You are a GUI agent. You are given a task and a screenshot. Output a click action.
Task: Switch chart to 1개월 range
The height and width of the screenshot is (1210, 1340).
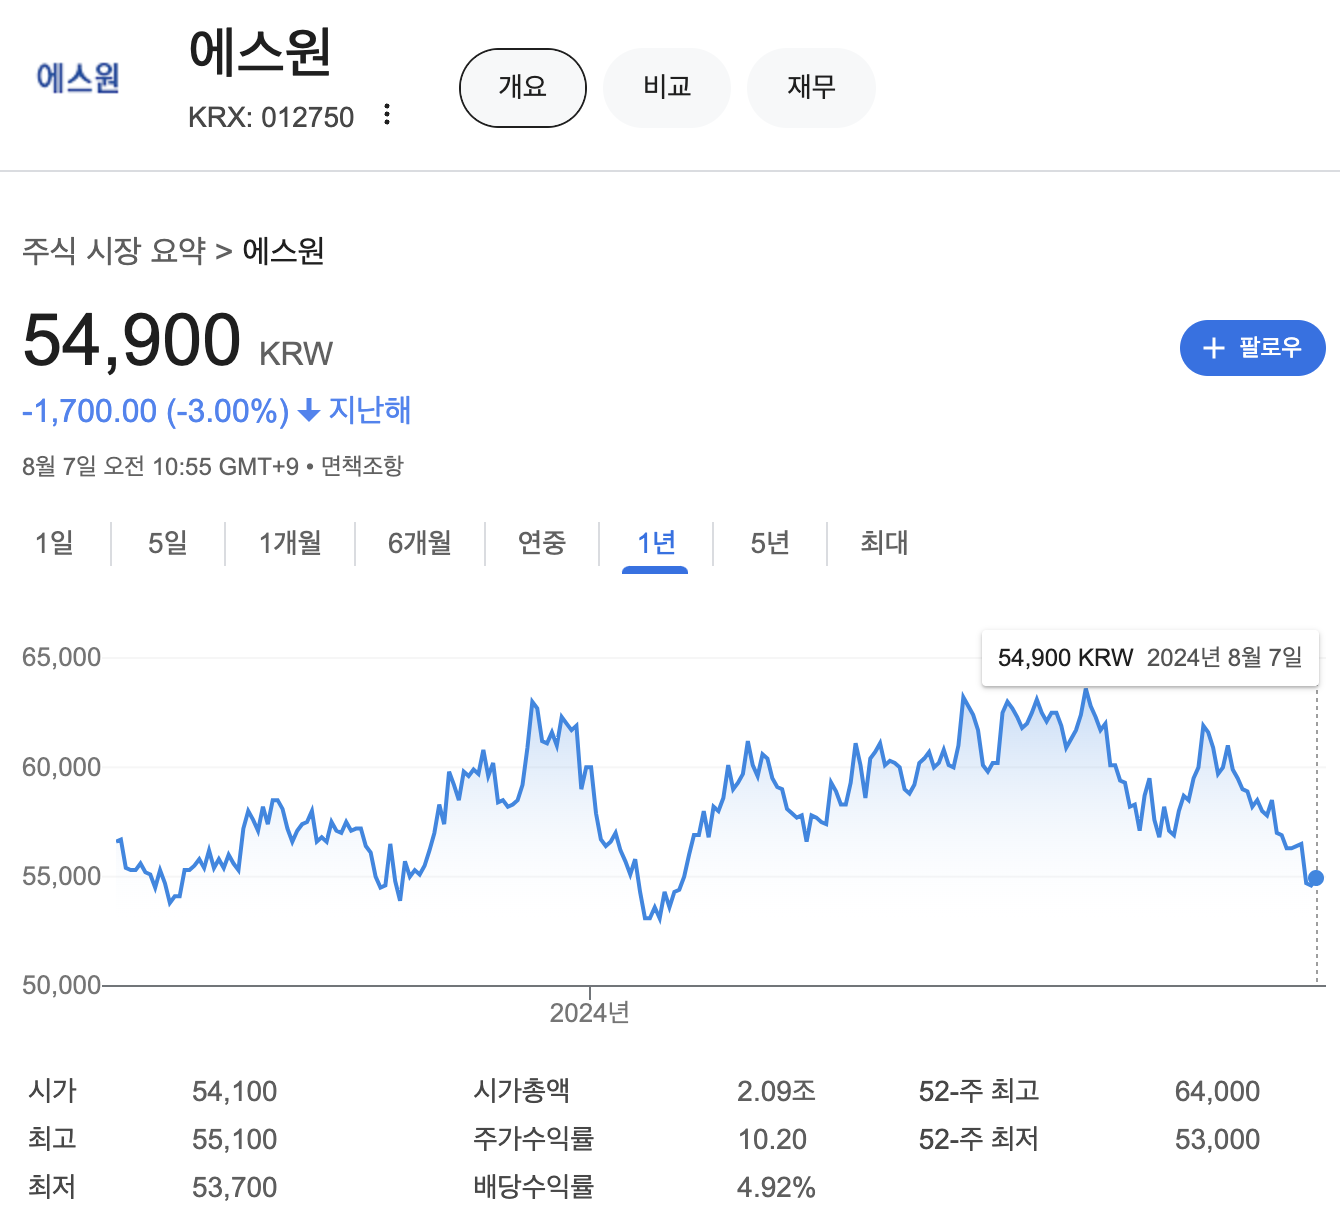click(x=290, y=543)
